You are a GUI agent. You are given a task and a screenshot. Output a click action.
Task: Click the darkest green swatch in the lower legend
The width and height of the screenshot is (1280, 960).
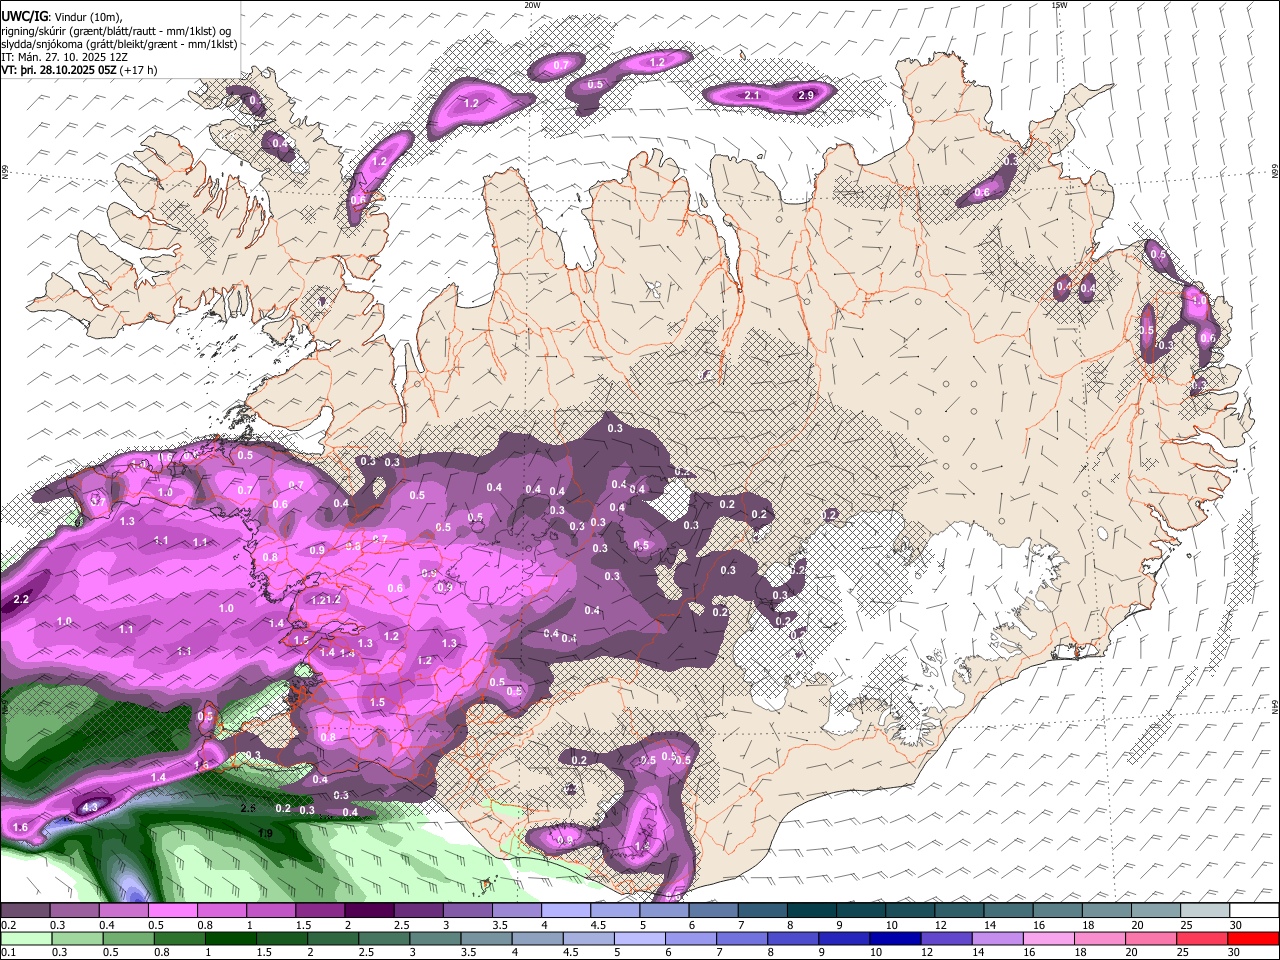(231, 939)
